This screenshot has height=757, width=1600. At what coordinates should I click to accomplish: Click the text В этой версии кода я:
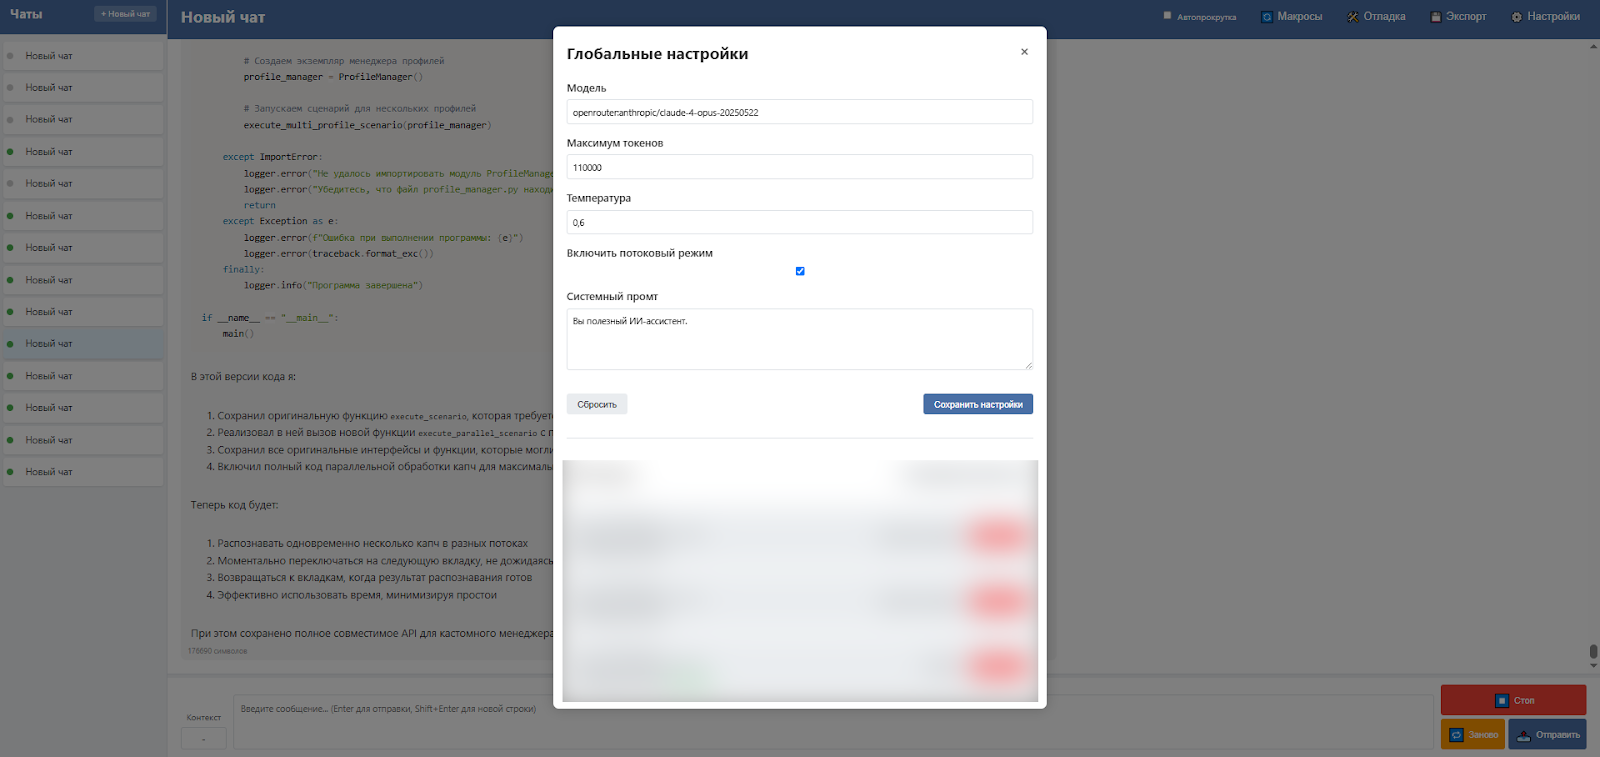tap(243, 376)
